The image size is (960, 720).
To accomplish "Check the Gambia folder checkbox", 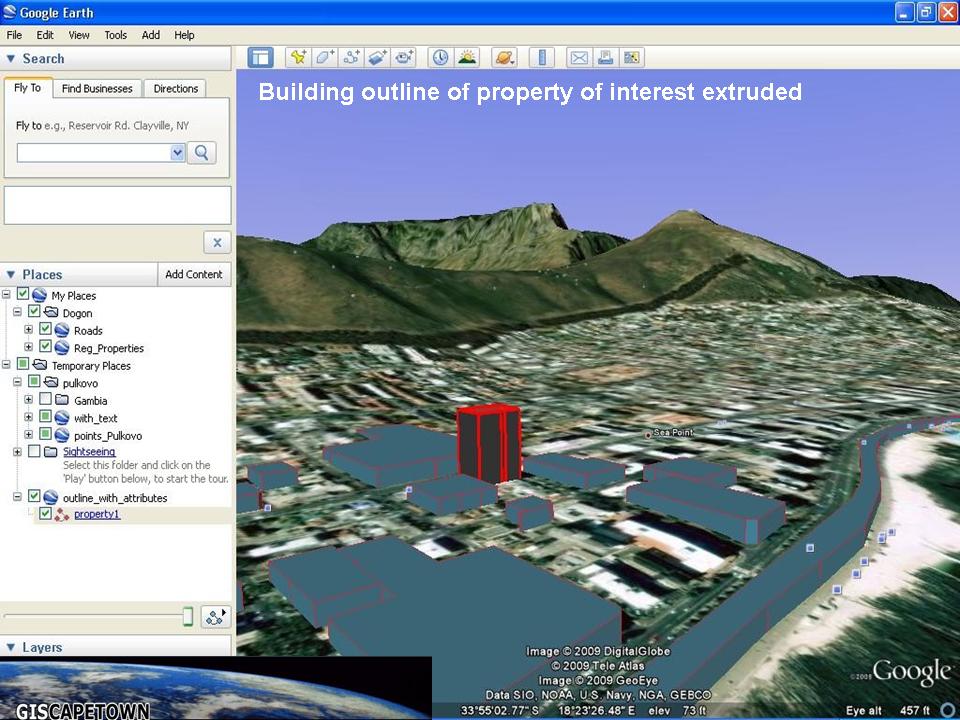I will 45,399.
